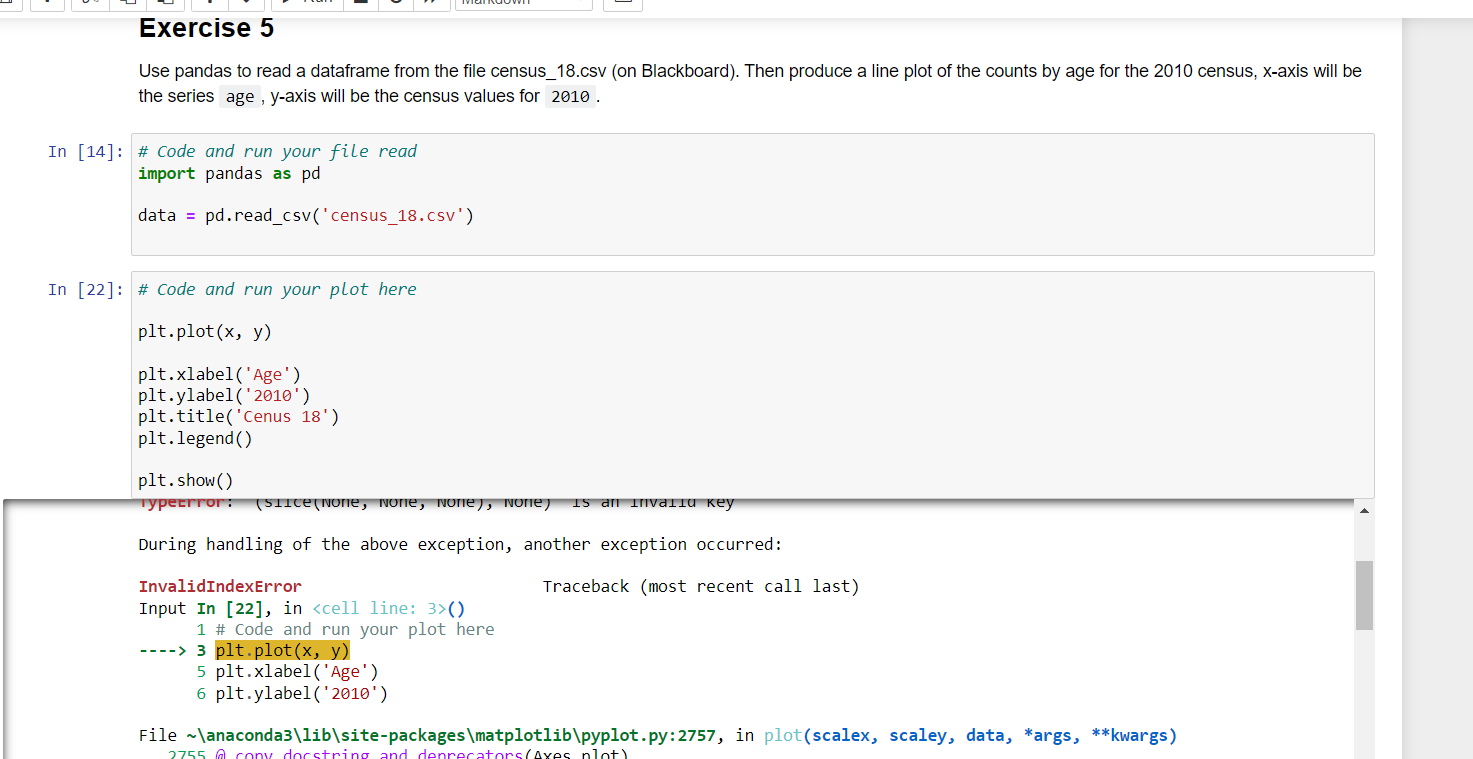Screen dimensions: 1473x759
Task: Click the scroll-up arrow on output pane
Action: point(1363,510)
